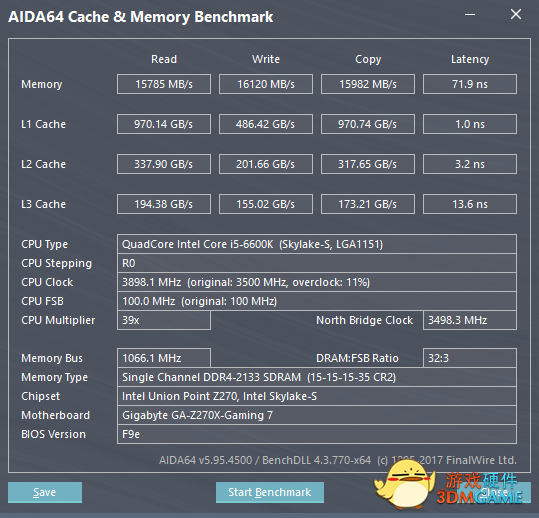Click the Save button
Image resolution: width=539 pixels, height=518 pixels.
[45, 492]
